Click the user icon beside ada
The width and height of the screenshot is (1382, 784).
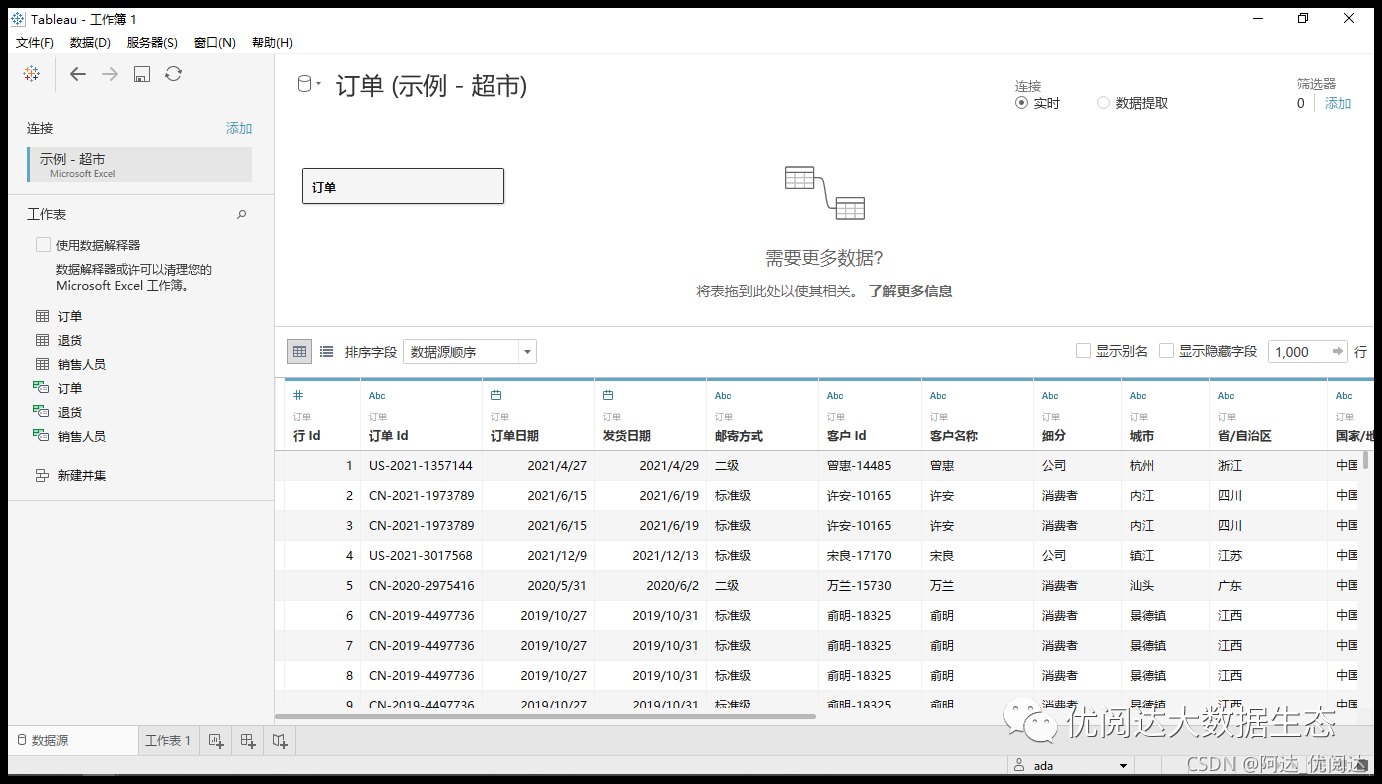(x=1018, y=766)
